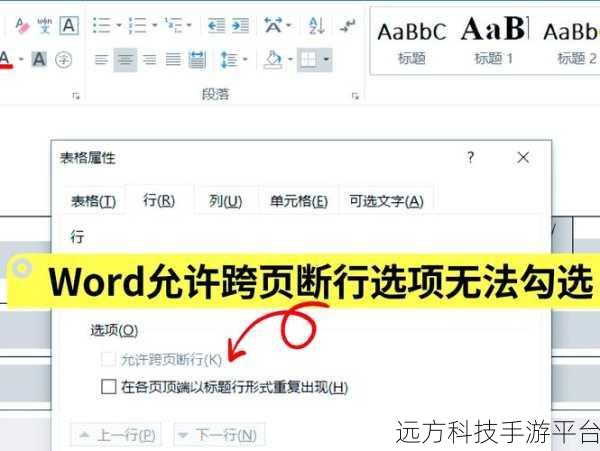Toggle show paragraph marks icon
The height and width of the screenshot is (451, 600).
pyautogui.click(x=347, y=26)
